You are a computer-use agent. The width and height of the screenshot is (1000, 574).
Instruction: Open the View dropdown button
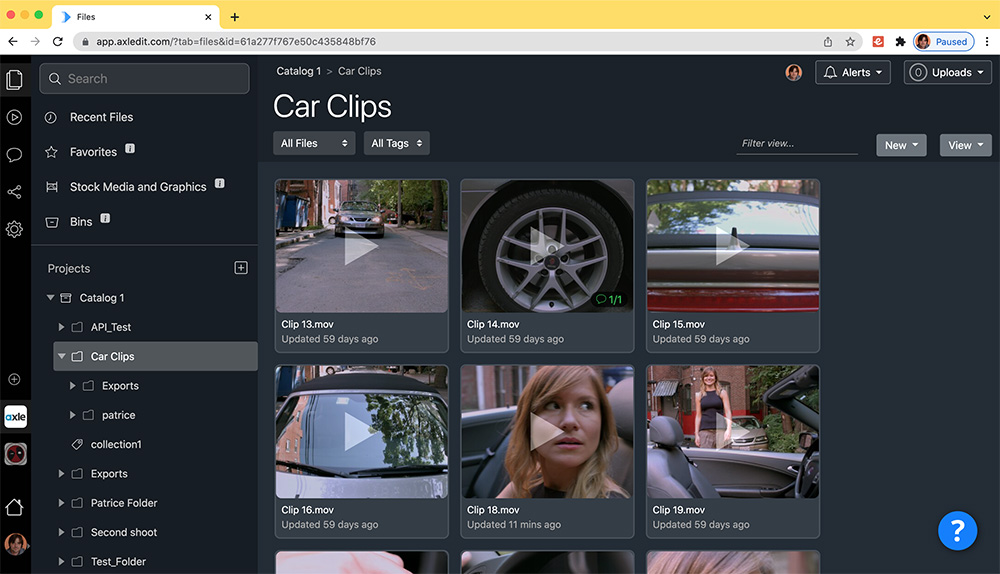click(x=966, y=145)
